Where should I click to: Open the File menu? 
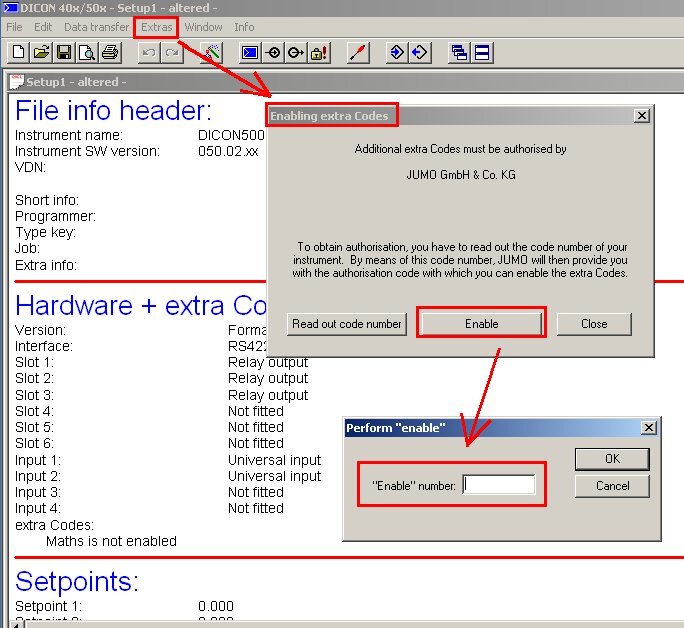click(15, 27)
